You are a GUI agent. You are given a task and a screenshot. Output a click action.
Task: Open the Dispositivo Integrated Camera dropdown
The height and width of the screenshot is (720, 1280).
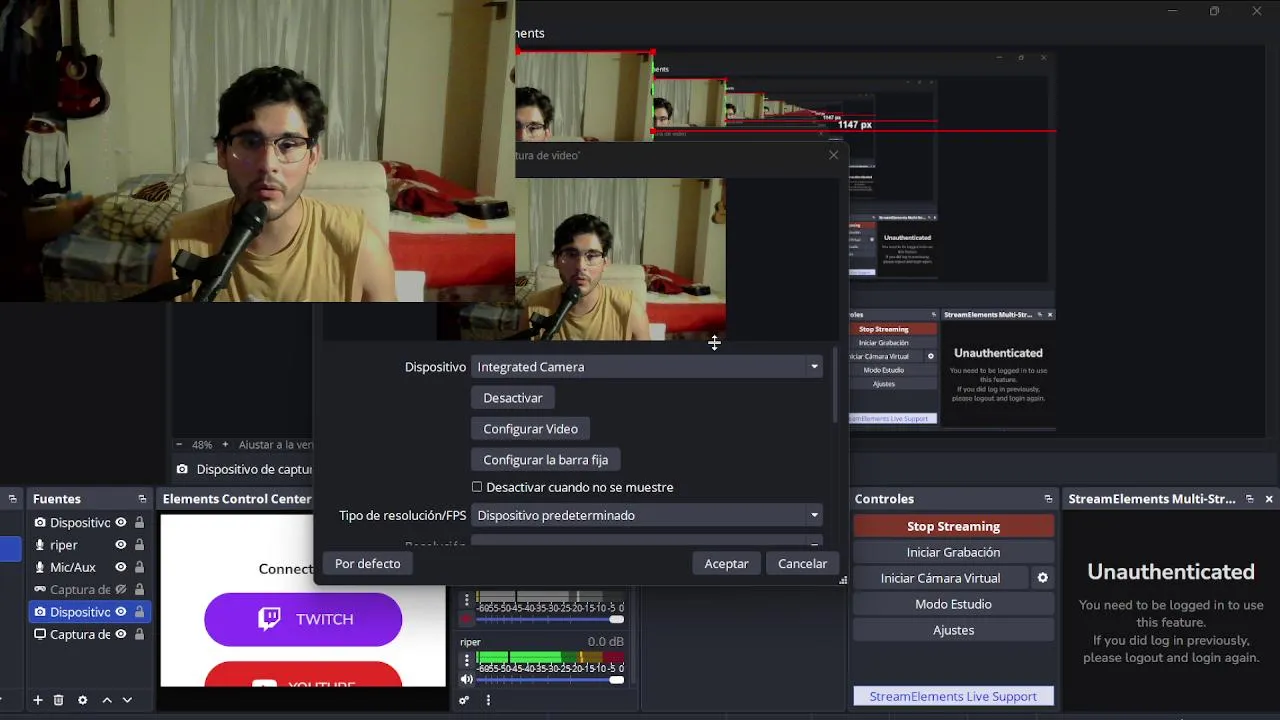click(647, 367)
